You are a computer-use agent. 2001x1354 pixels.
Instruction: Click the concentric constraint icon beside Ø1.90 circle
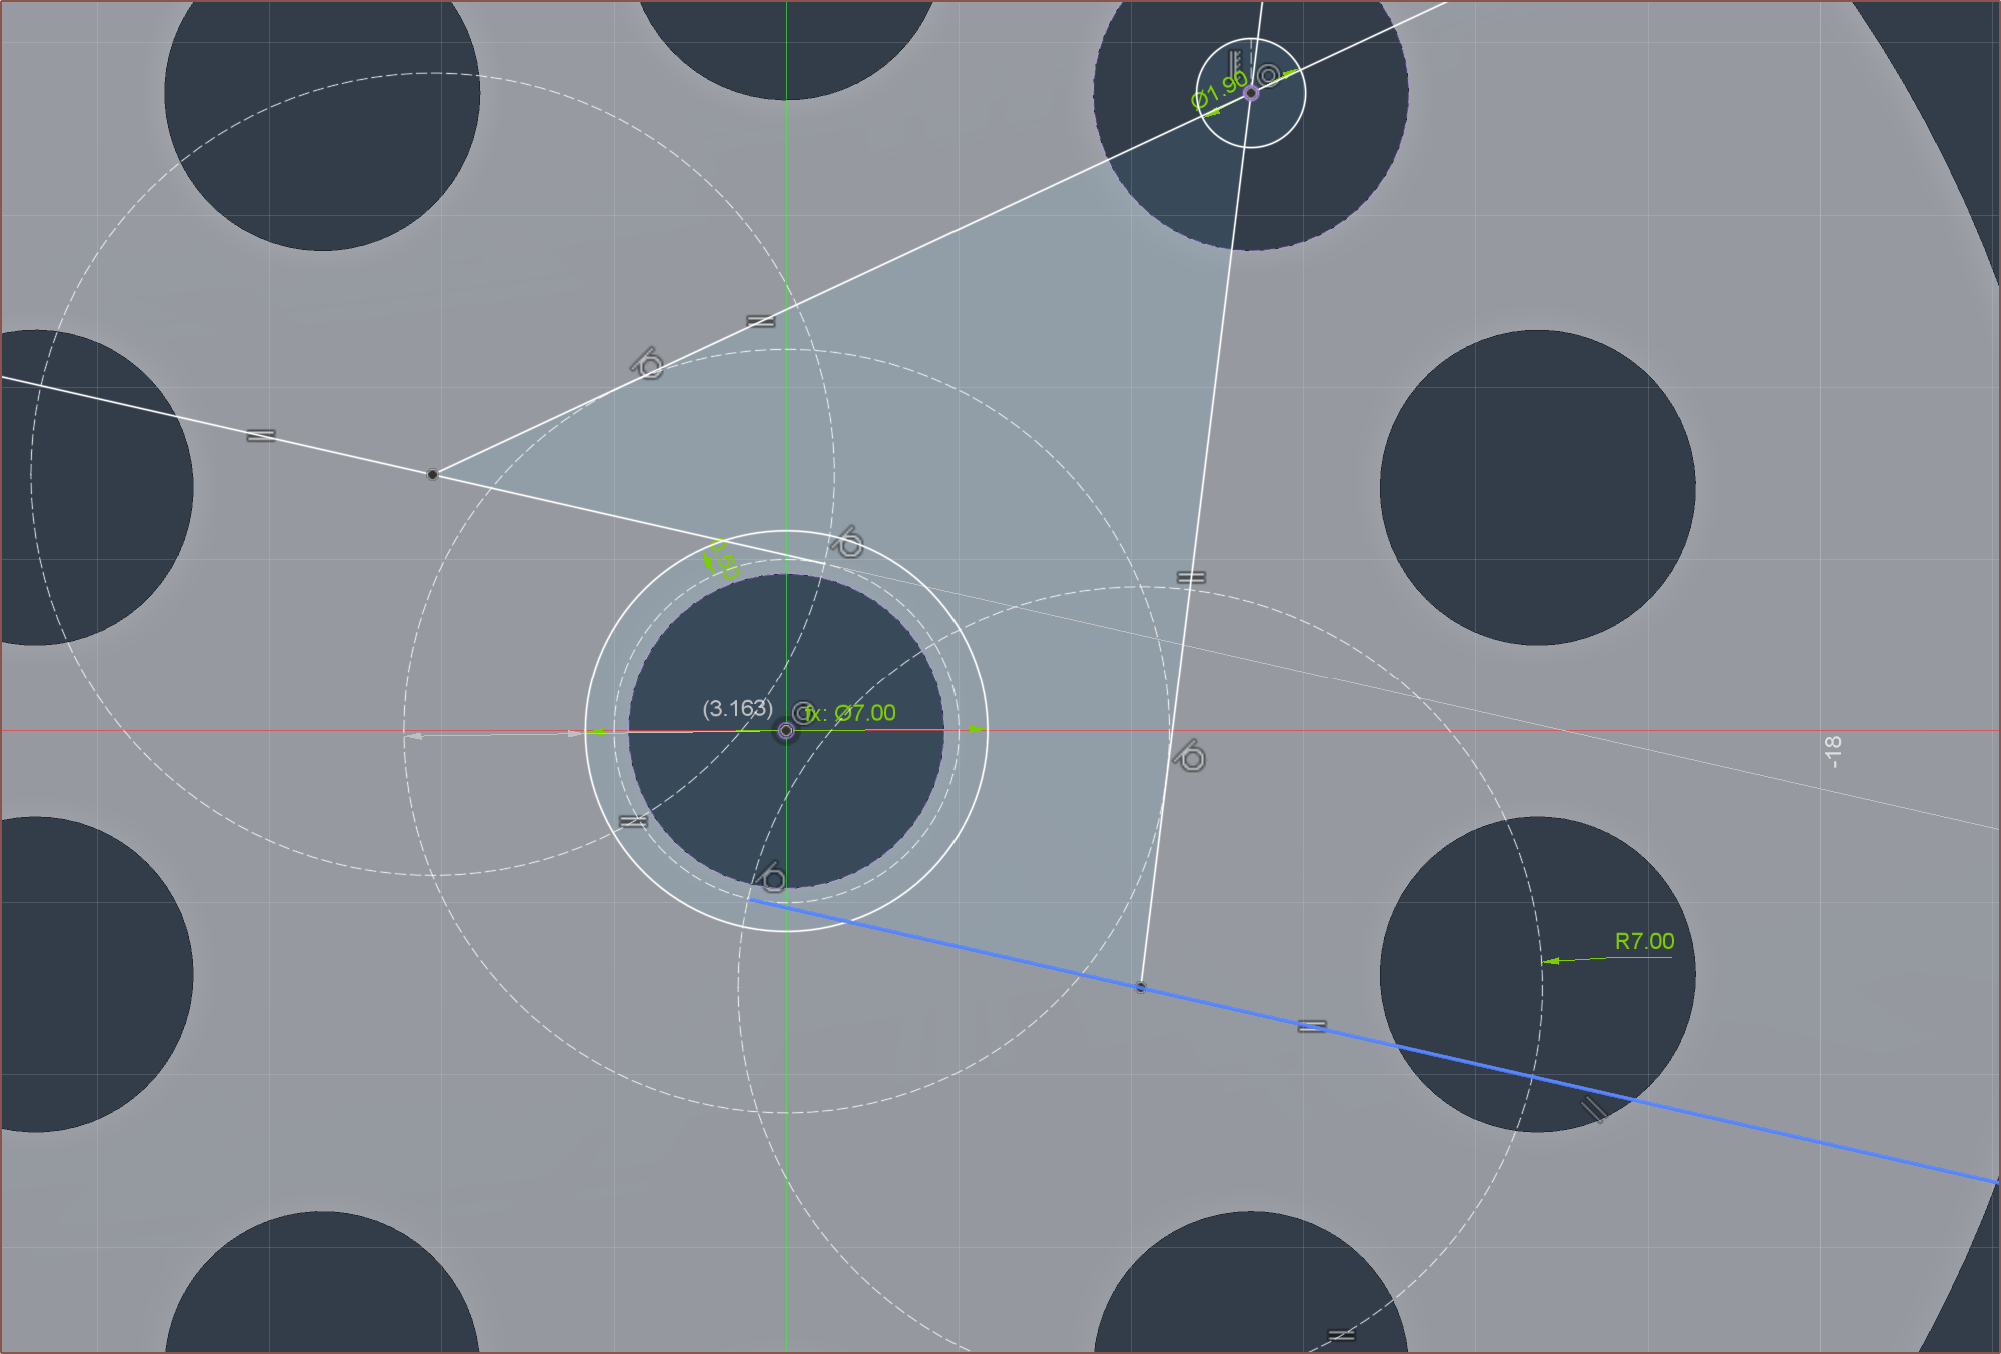click(x=1268, y=76)
